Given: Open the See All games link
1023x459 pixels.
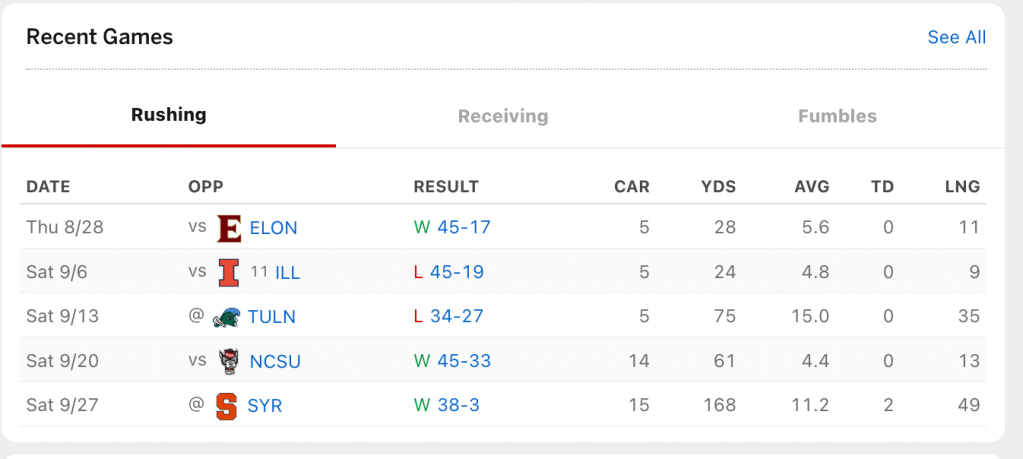Looking at the screenshot, I should 956,37.
